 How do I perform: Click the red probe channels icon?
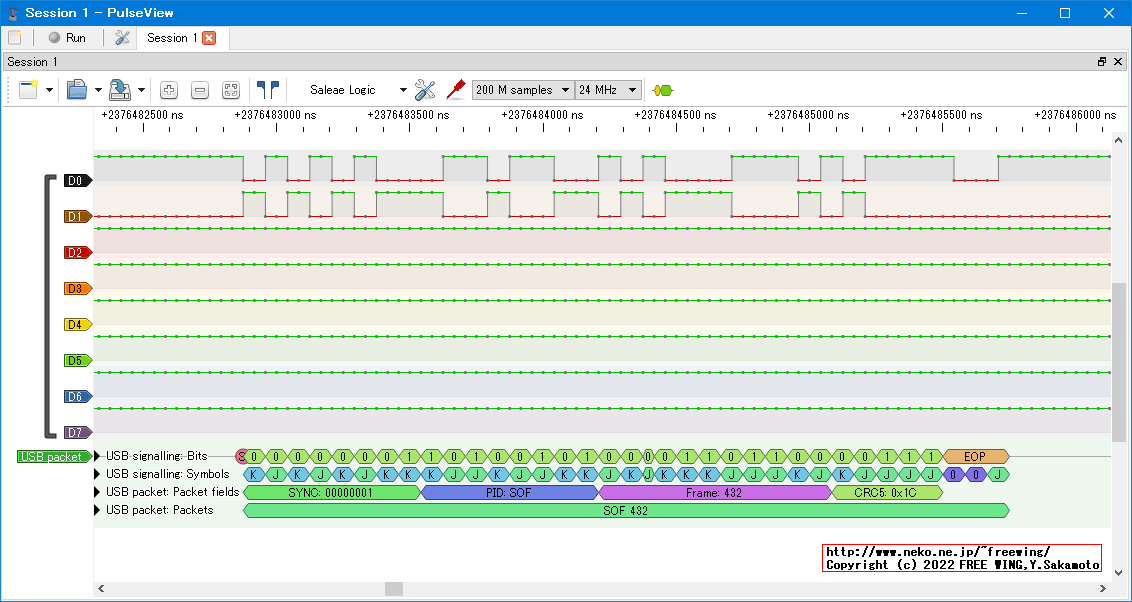[x=455, y=90]
